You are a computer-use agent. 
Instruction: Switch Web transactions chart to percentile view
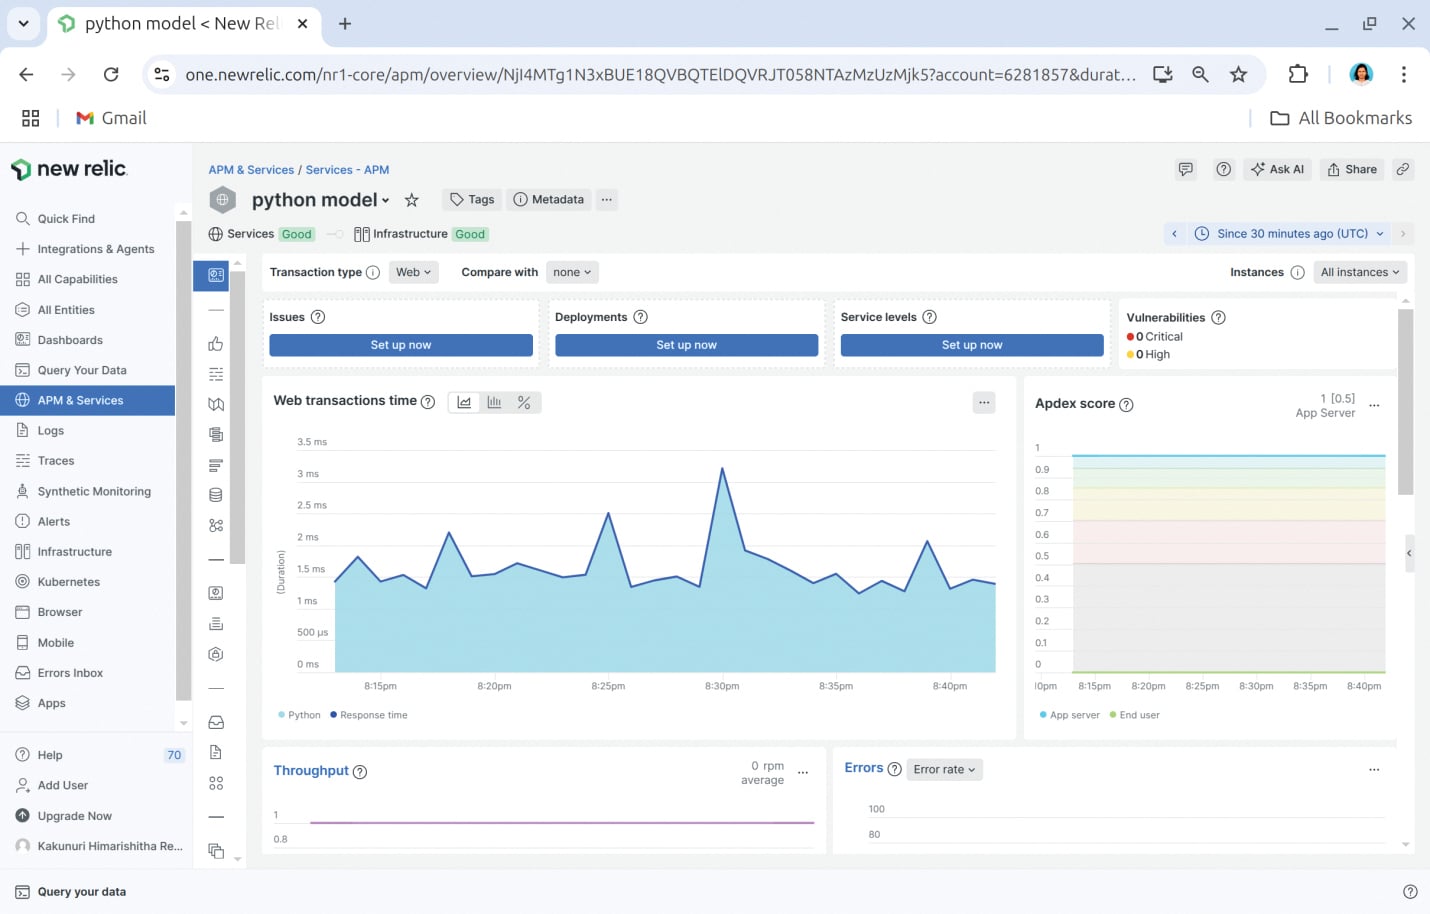click(x=524, y=402)
